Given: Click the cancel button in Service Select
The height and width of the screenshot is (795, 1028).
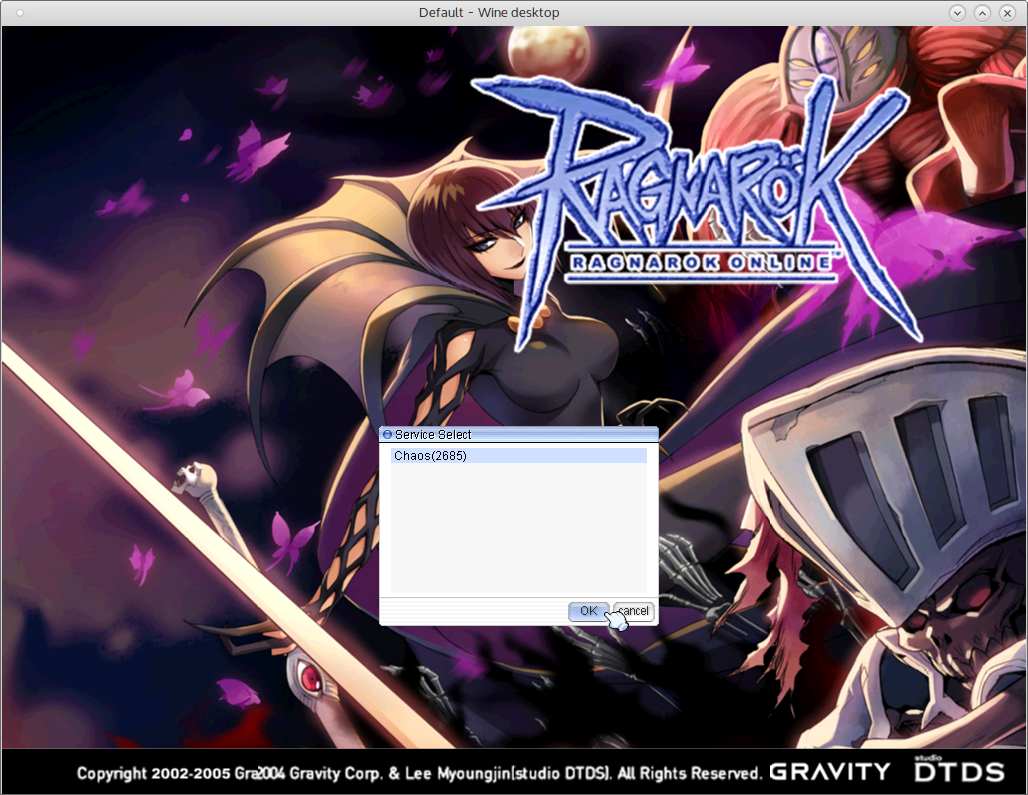Looking at the screenshot, I should [633, 611].
